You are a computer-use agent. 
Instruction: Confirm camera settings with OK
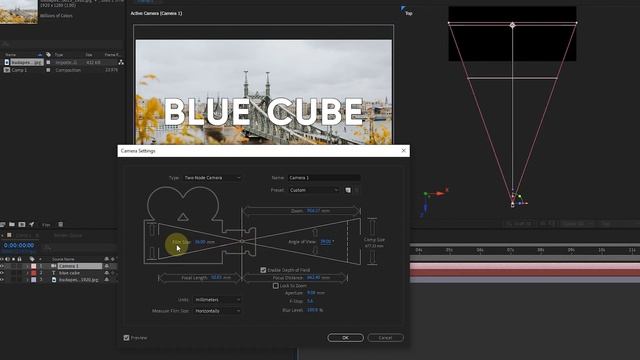click(345, 338)
